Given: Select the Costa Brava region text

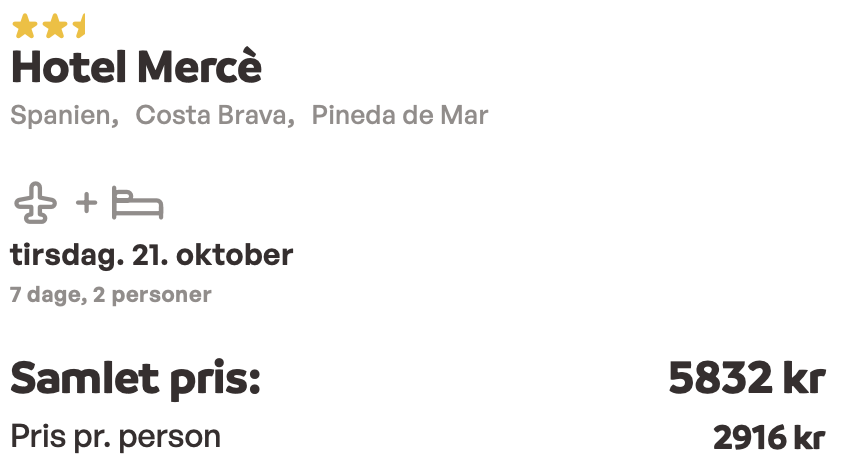Looking at the screenshot, I should (215, 115).
